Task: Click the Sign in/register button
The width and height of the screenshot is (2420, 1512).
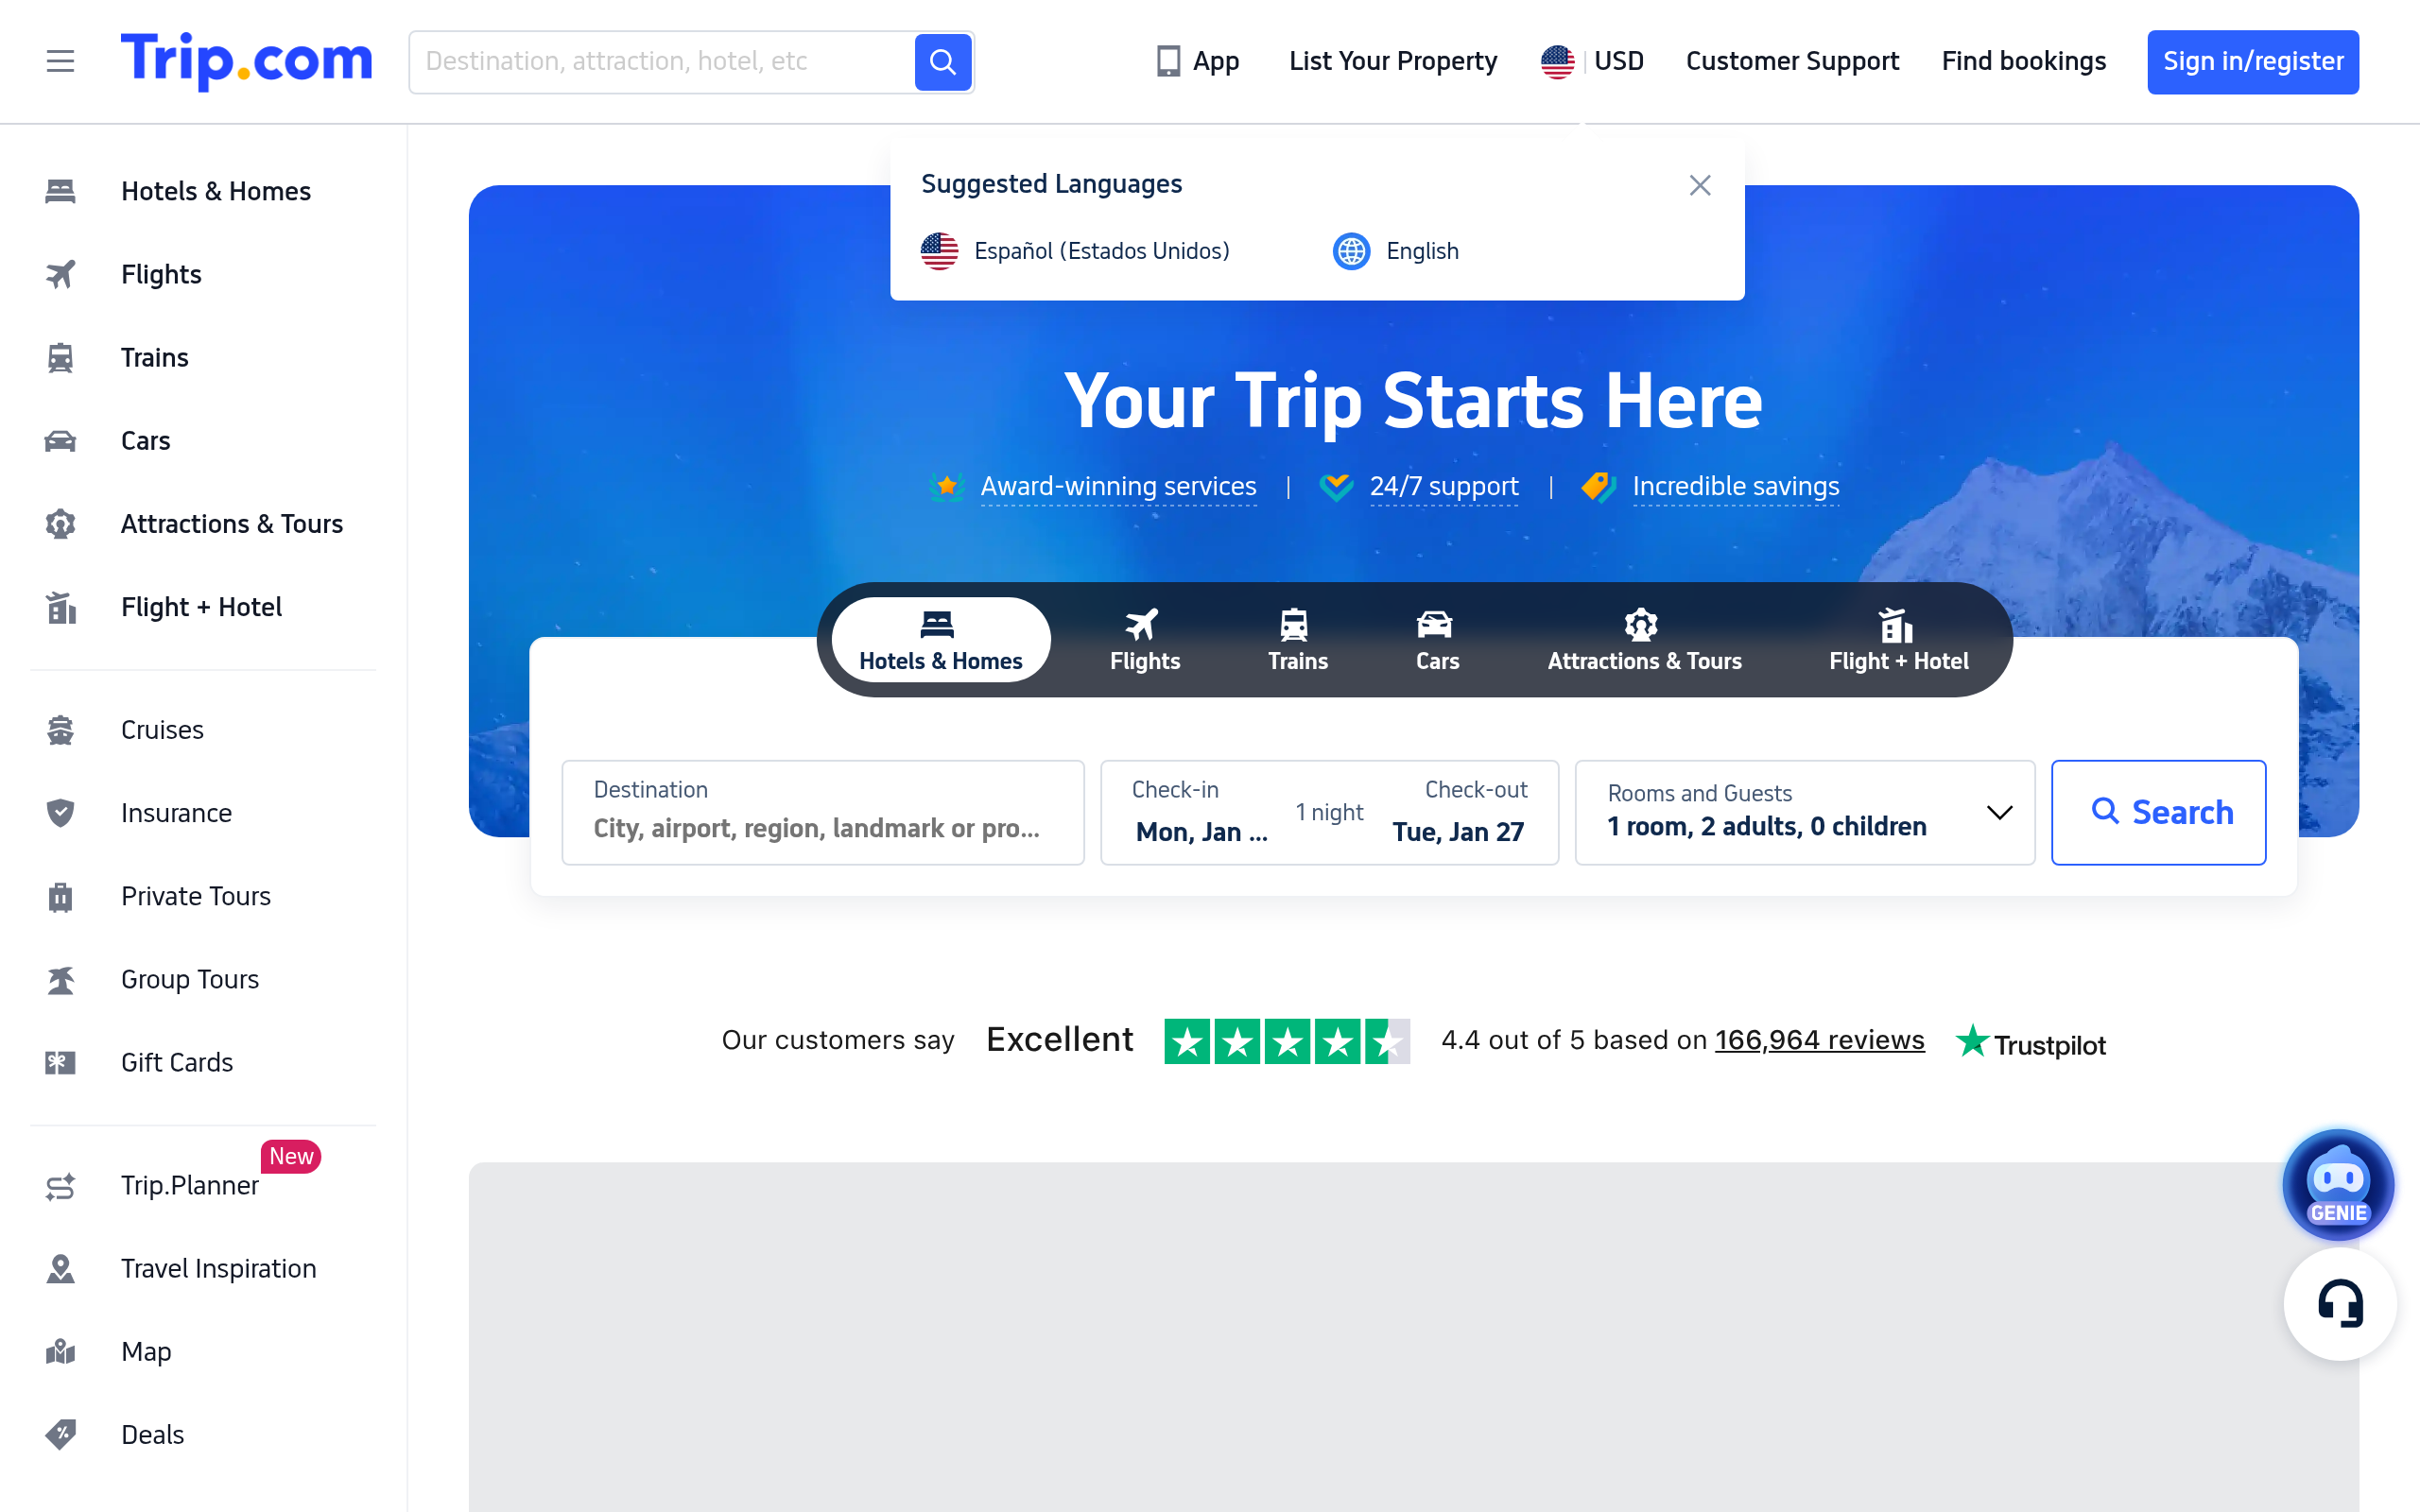Action: (x=2252, y=62)
